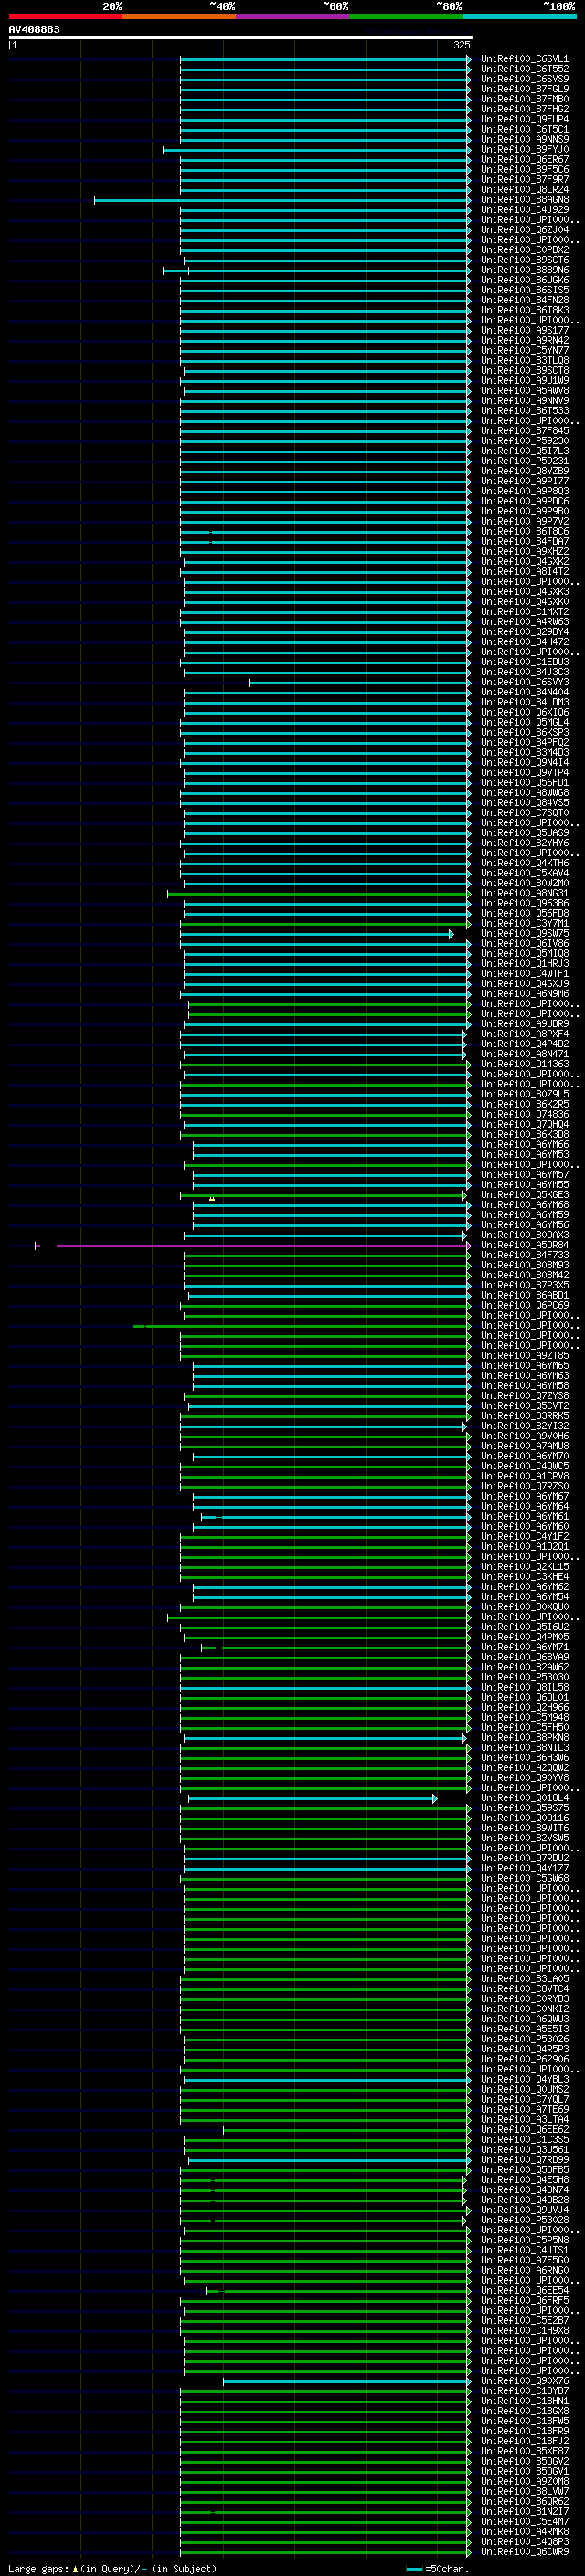Select the UniRef100_A1CPV8 label
The image size is (585, 2576).
524,1476
